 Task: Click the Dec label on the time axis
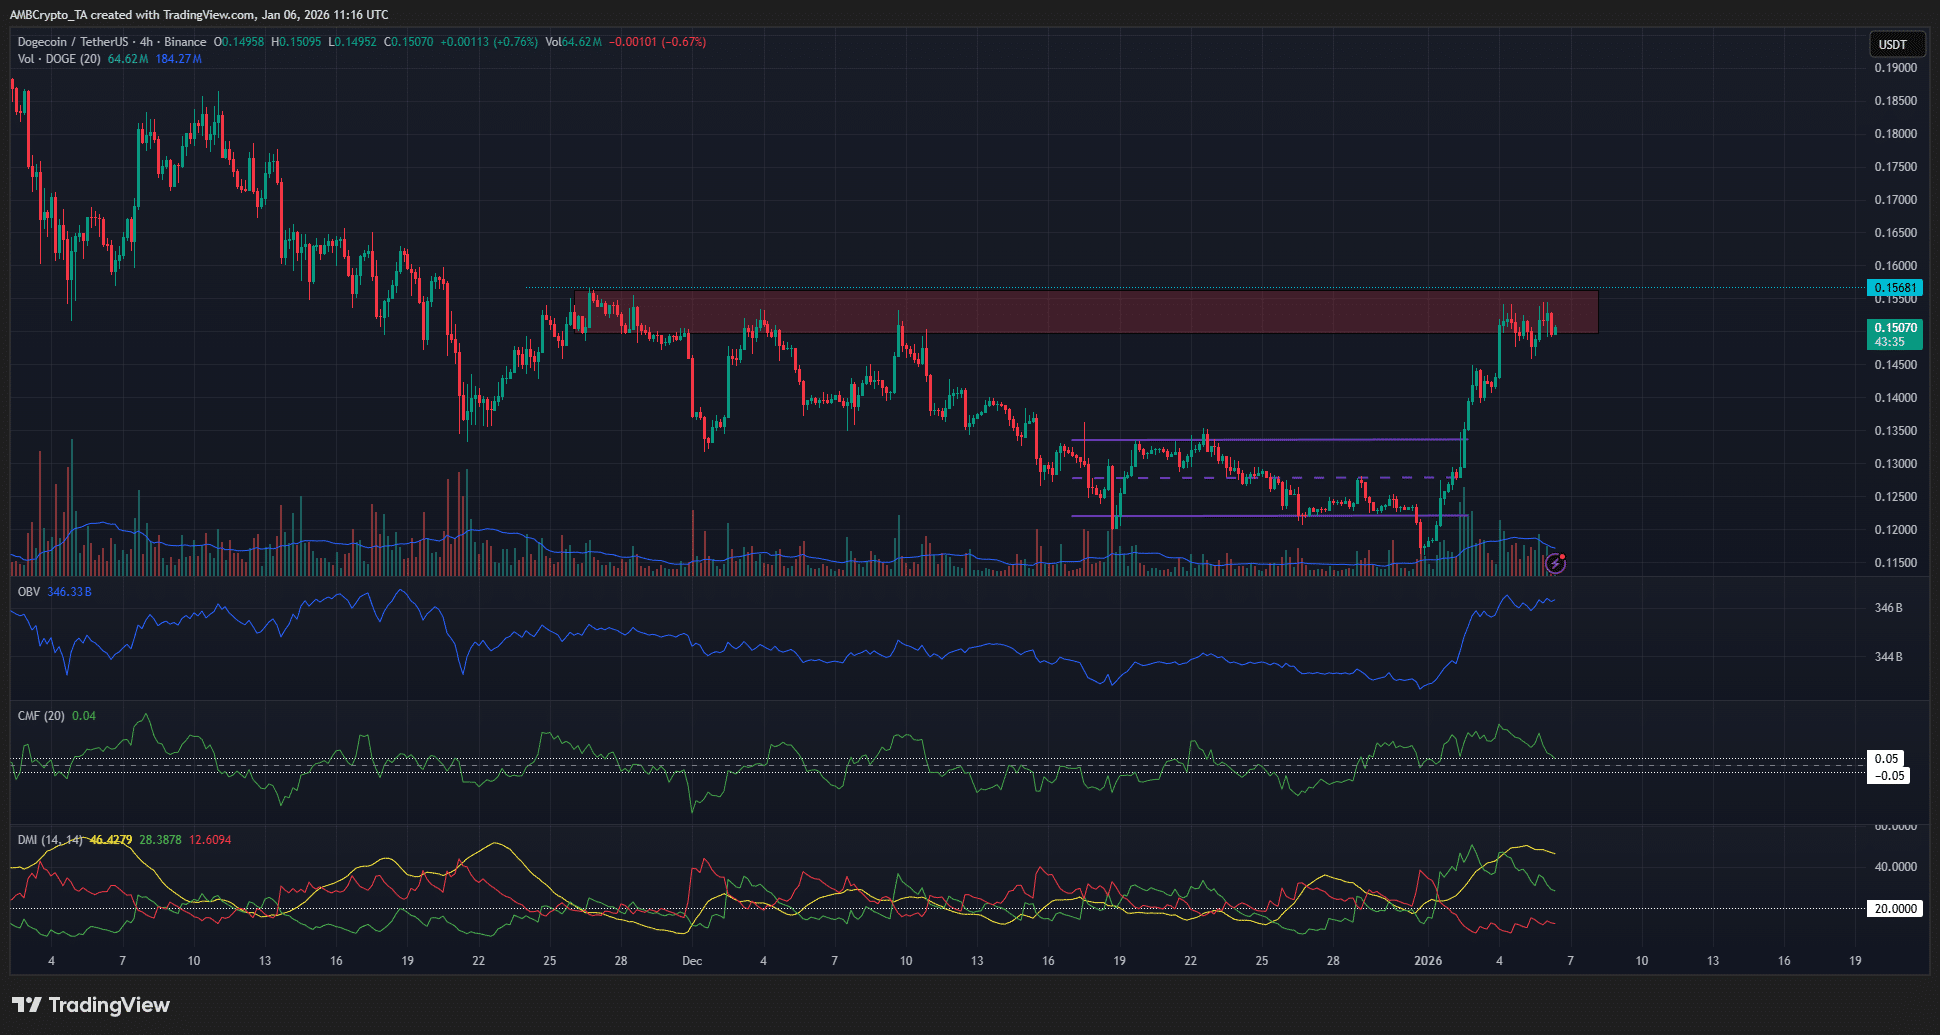click(x=692, y=961)
